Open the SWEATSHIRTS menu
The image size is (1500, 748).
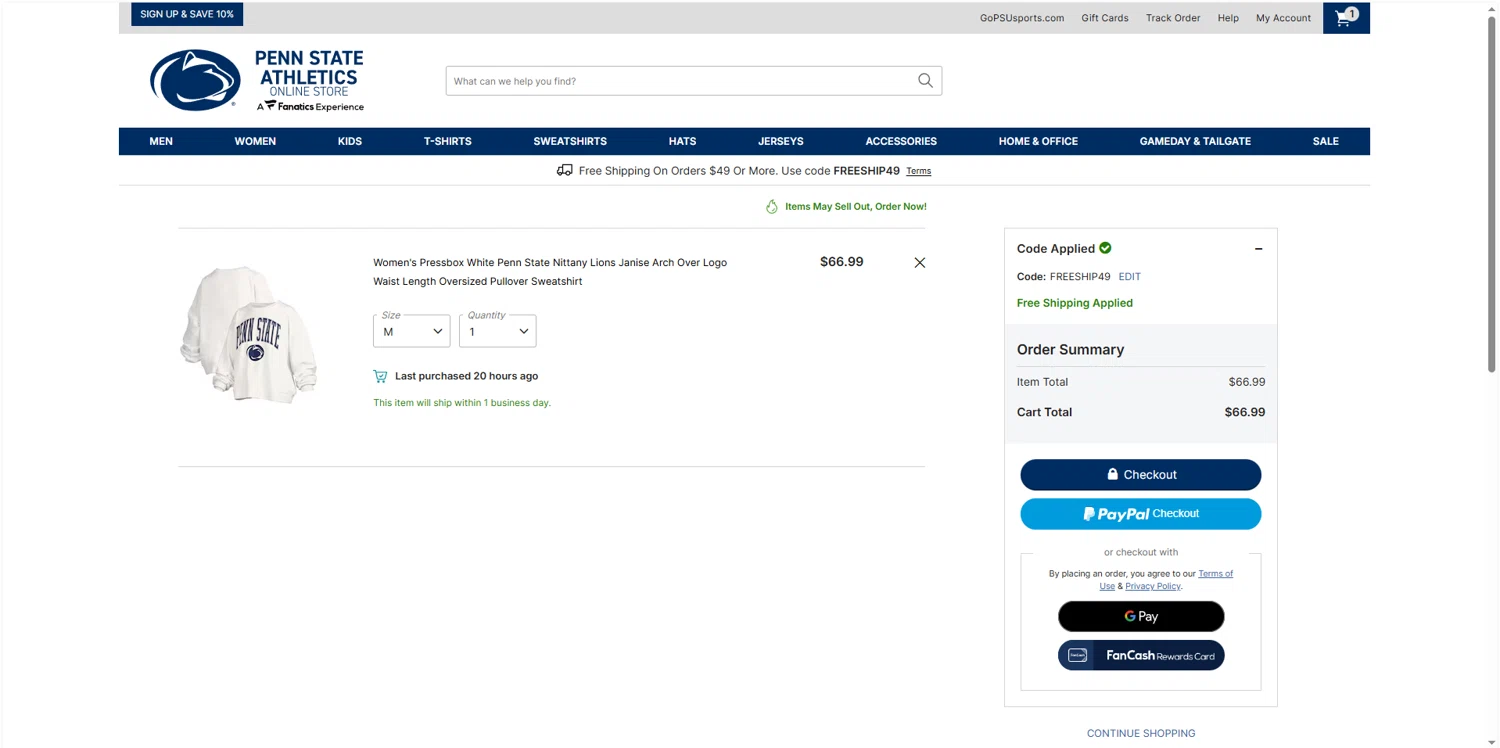click(x=570, y=141)
